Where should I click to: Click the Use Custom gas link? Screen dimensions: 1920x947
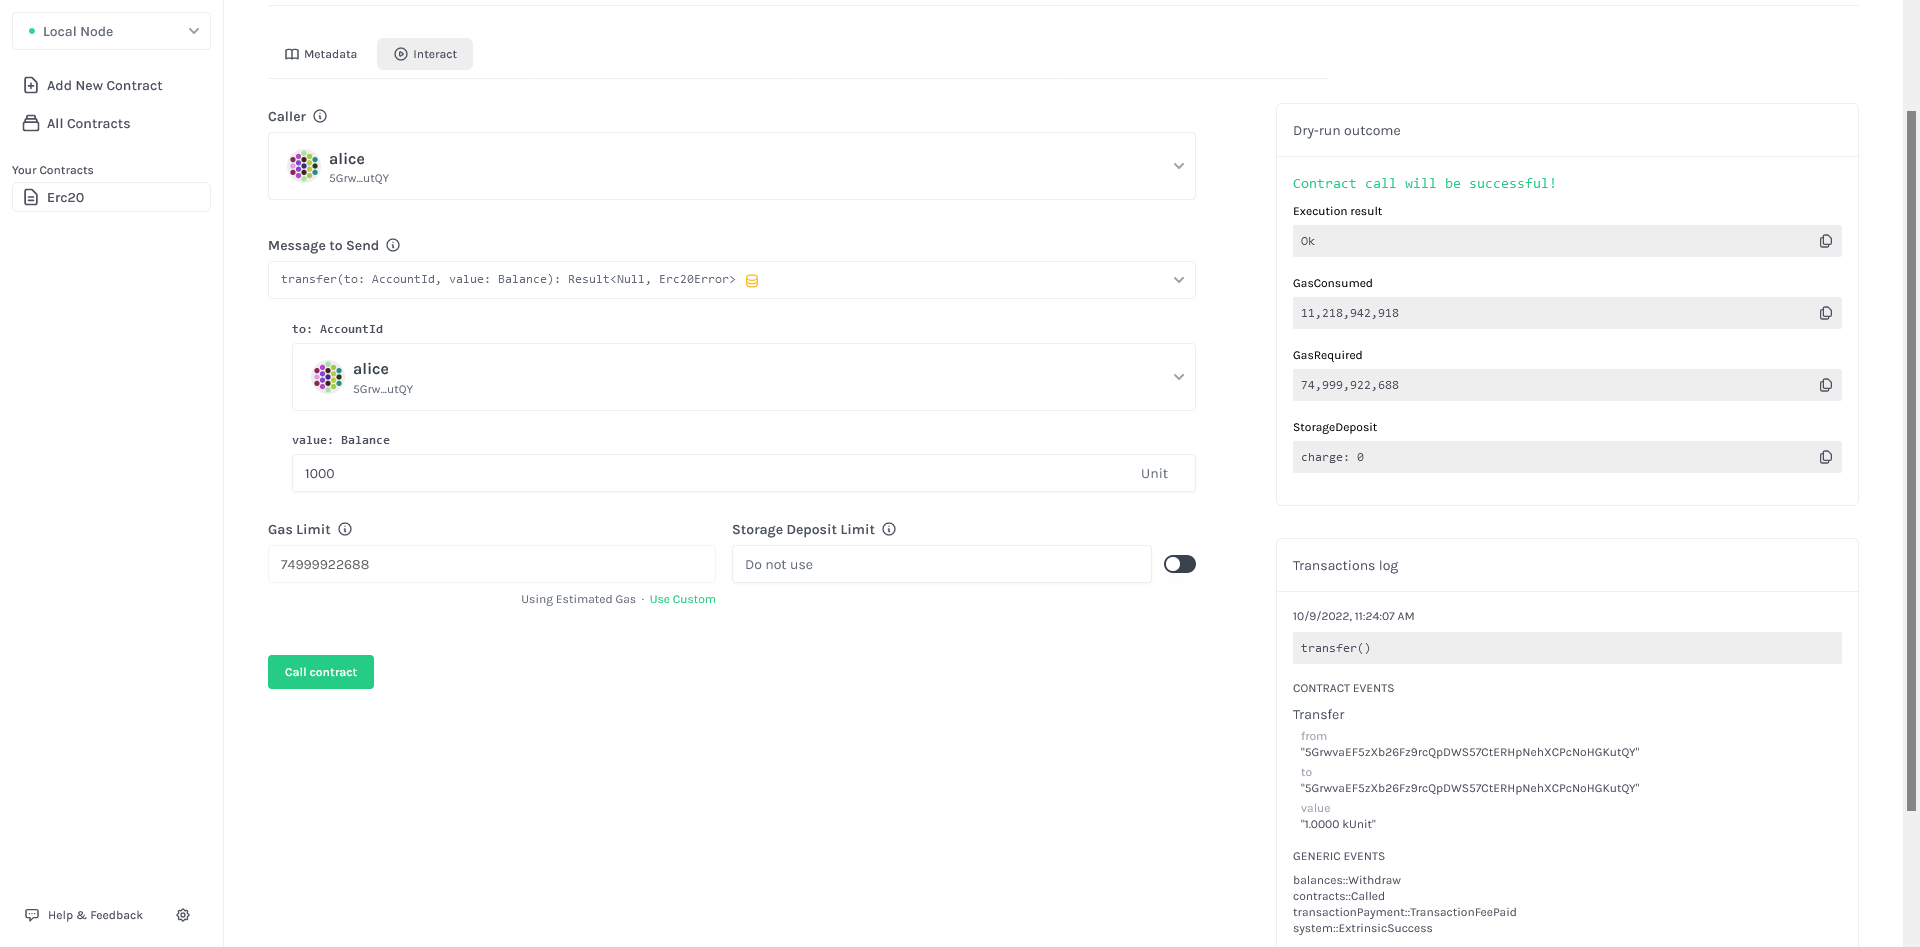click(683, 599)
